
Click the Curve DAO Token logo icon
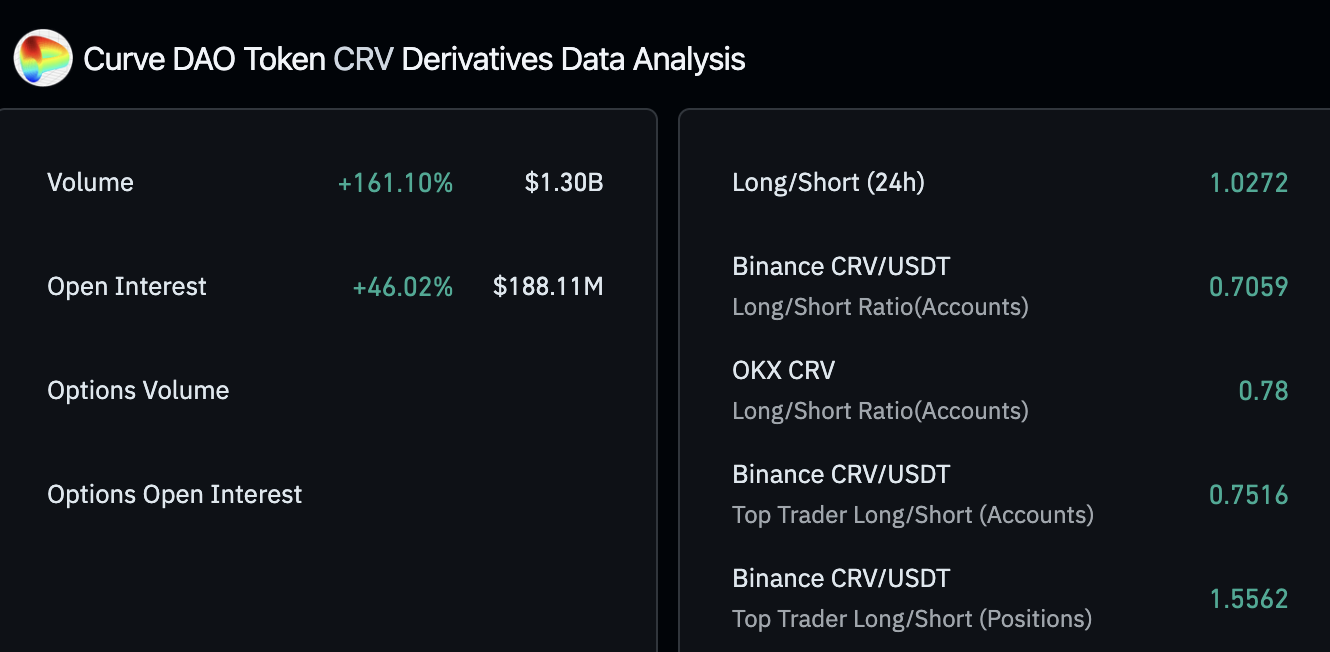tap(43, 58)
